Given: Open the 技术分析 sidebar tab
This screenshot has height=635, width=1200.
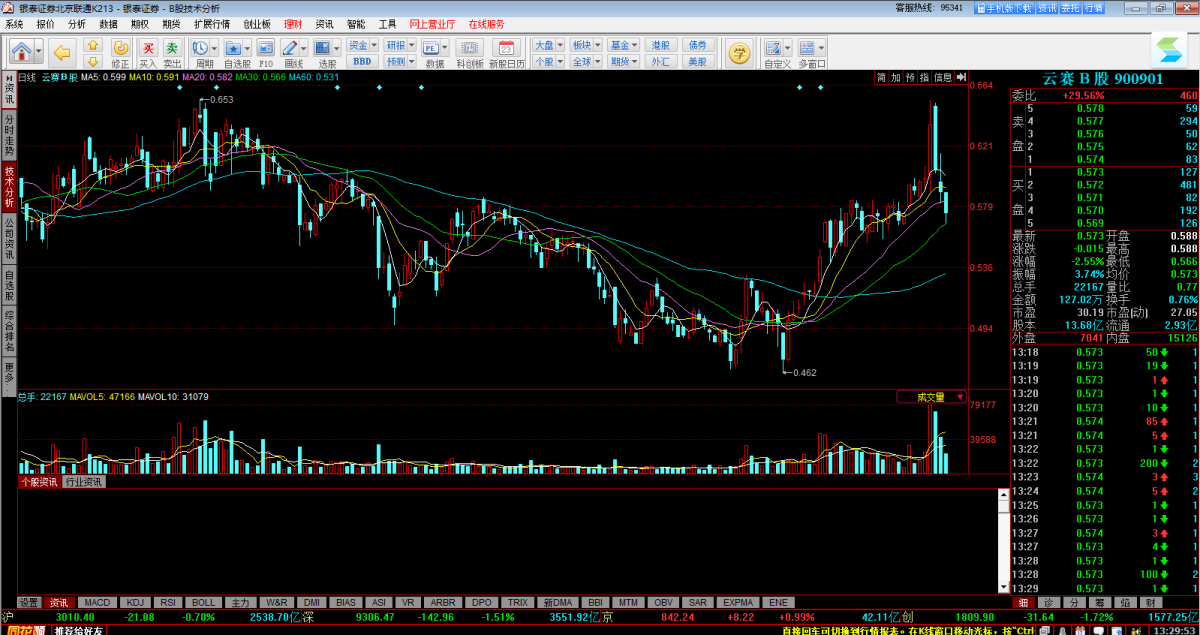Looking at the screenshot, I should pos(9,188).
